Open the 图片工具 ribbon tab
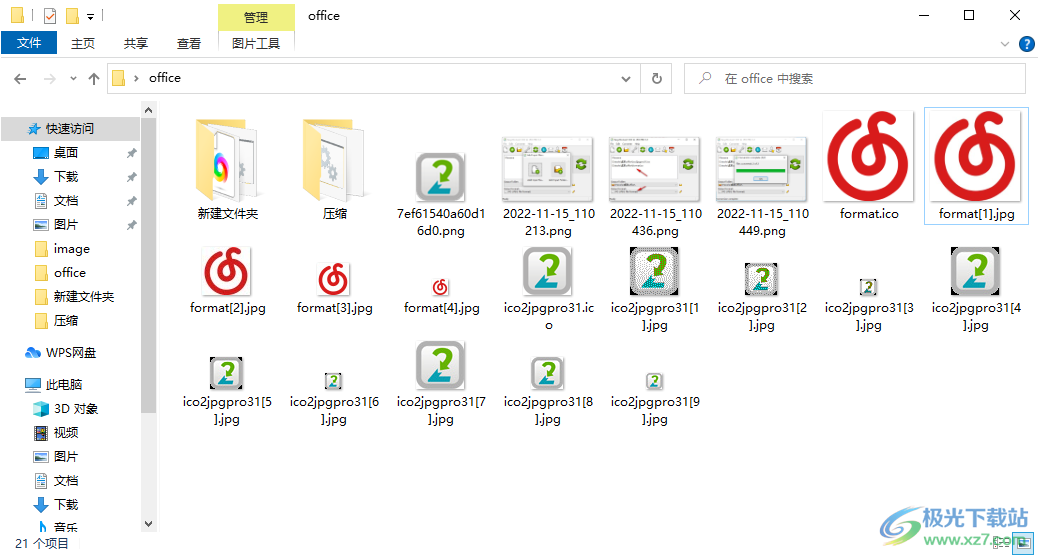This screenshot has width=1039, height=556. [256, 43]
